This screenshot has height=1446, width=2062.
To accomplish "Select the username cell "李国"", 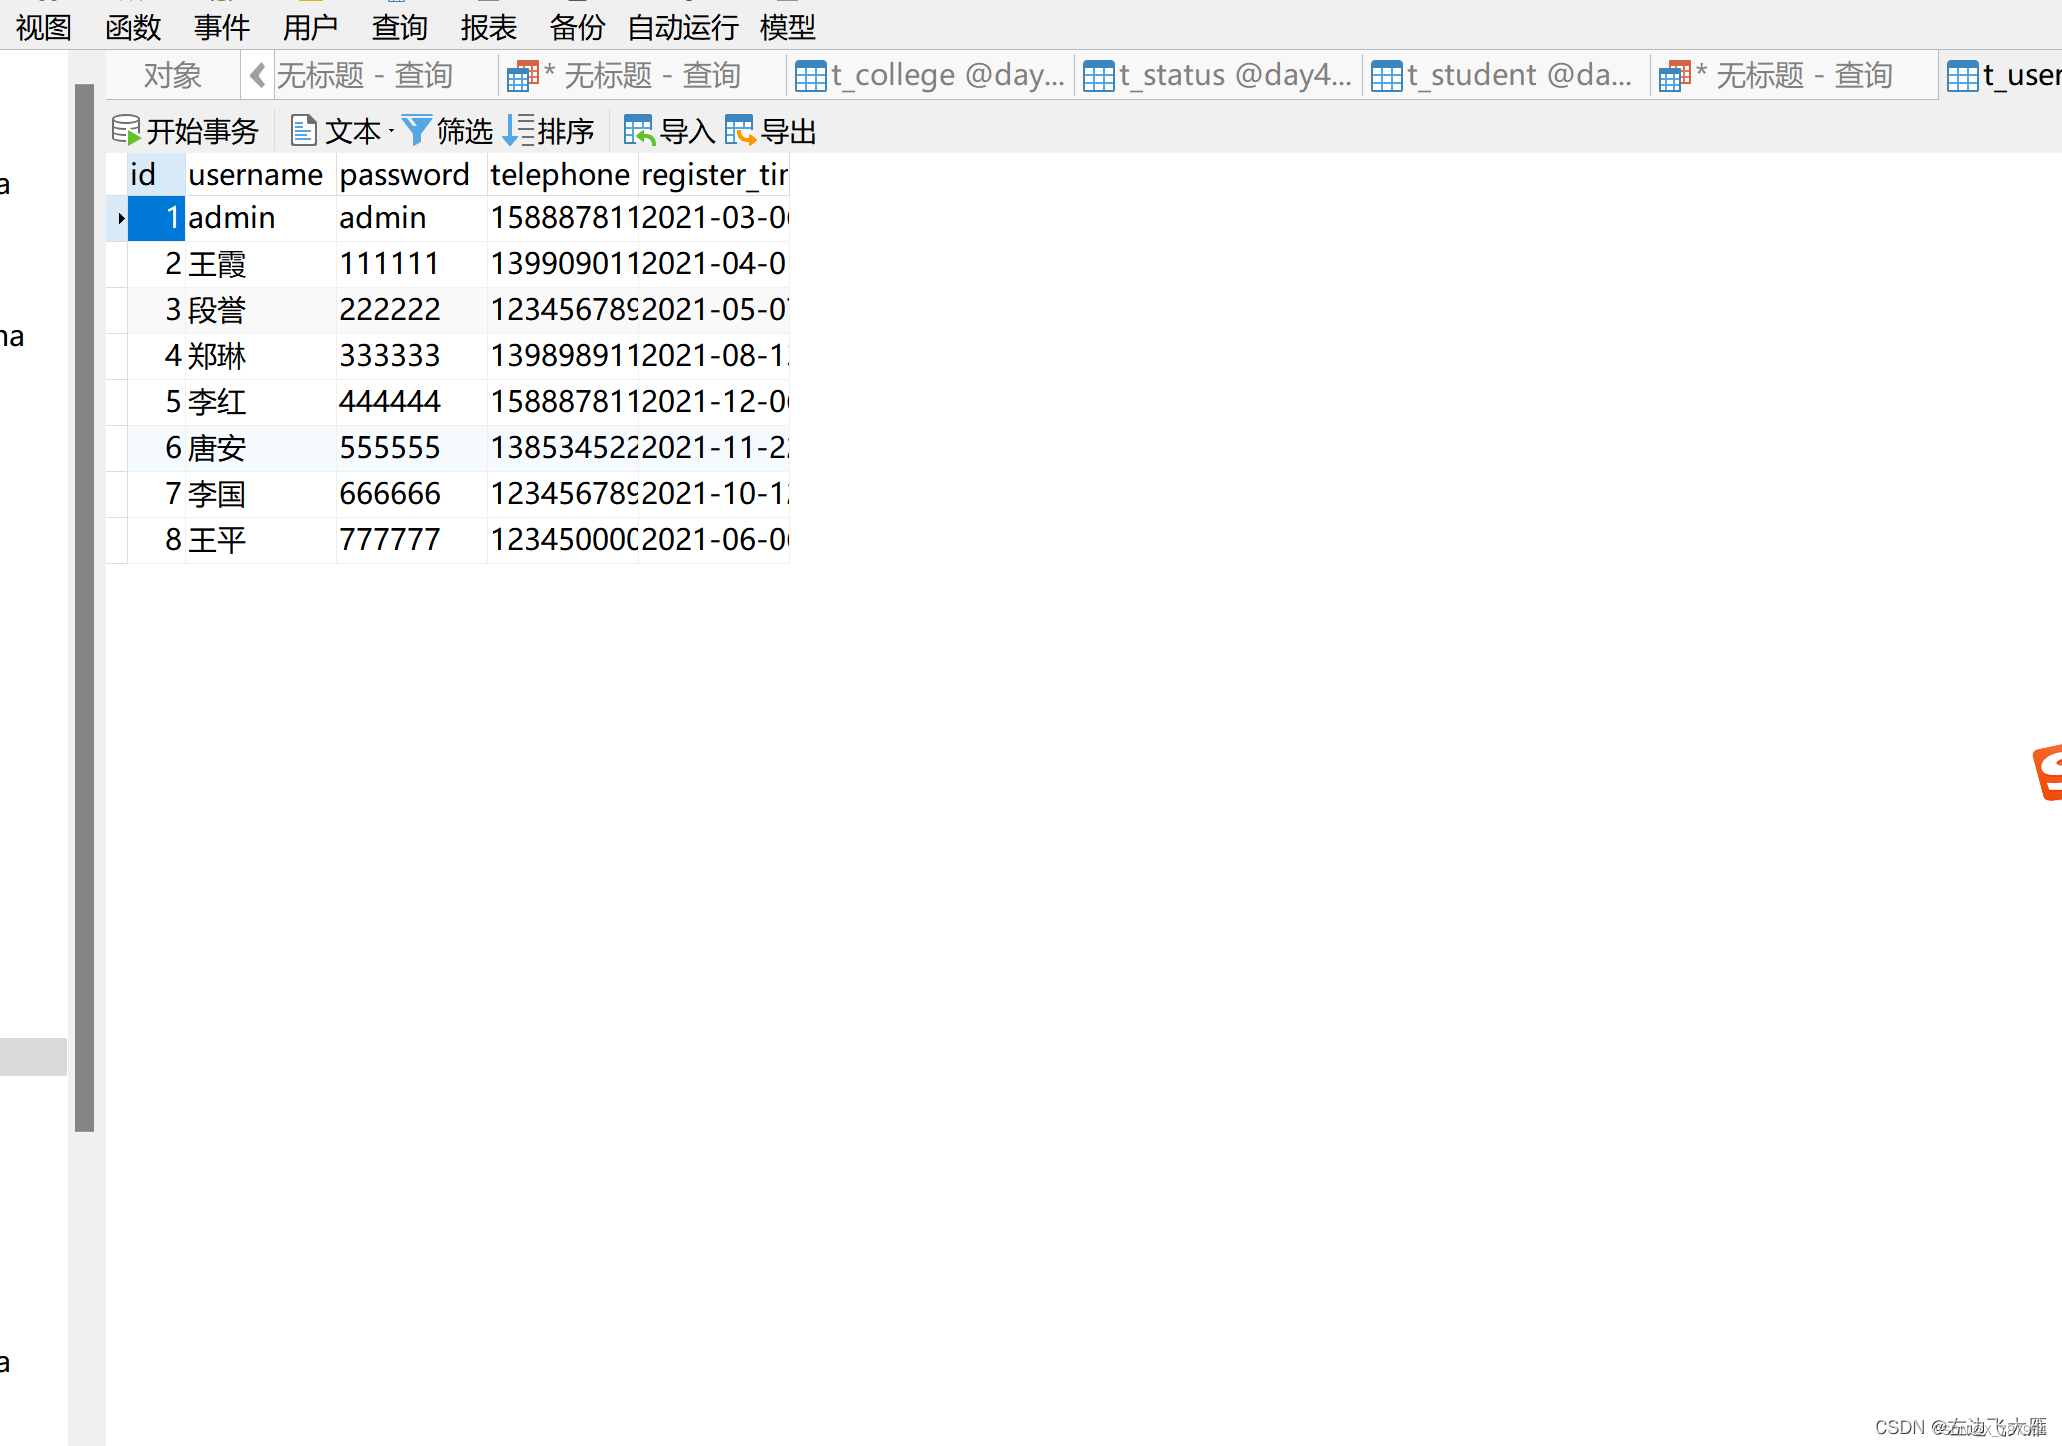I will (x=260, y=494).
